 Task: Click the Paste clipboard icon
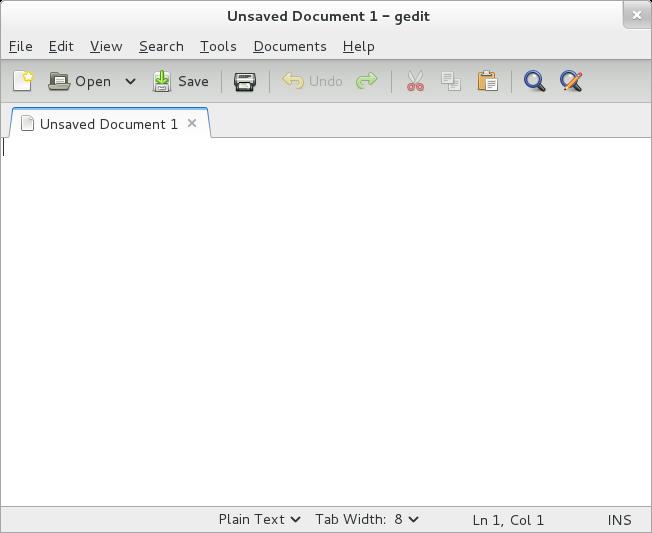[x=487, y=81]
